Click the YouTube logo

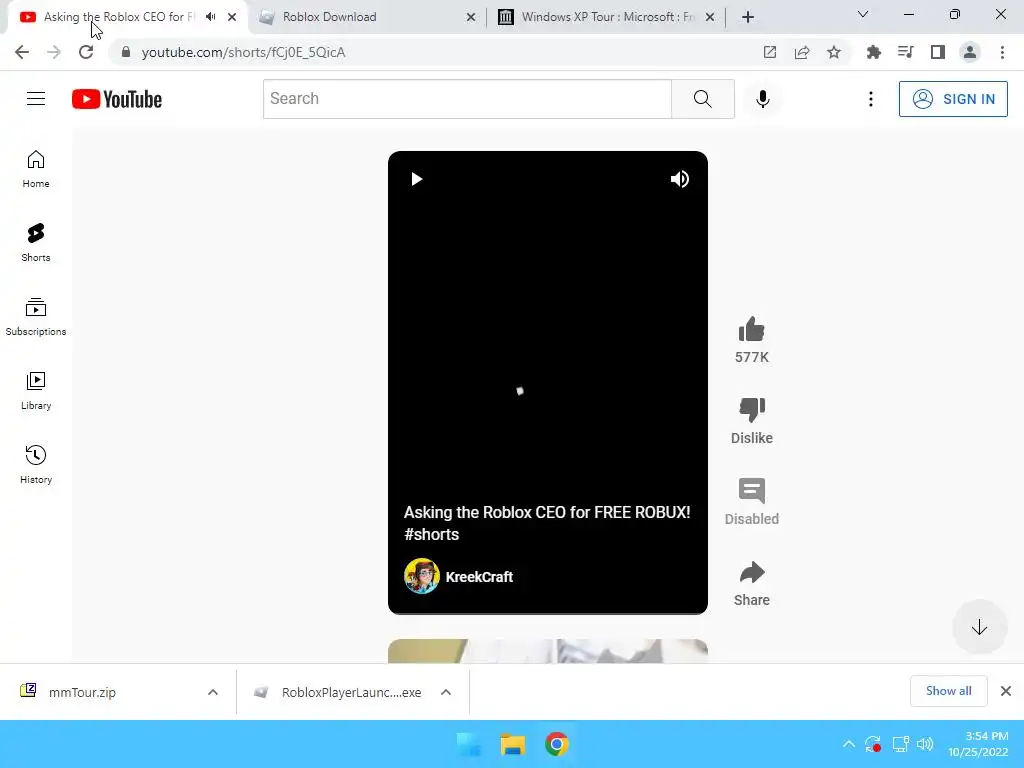[x=117, y=99]
